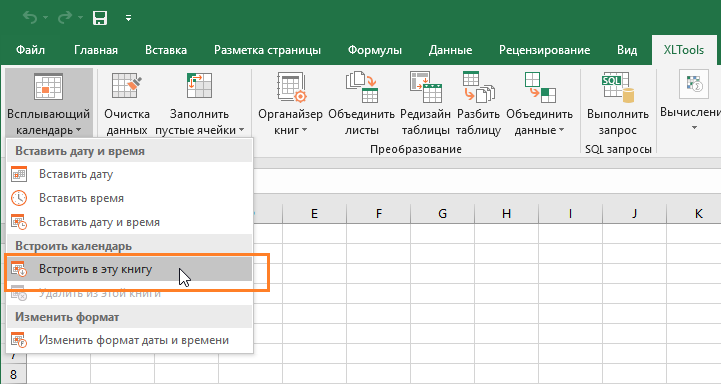Open the Undo history dropdown arrow
Screen dimensions: 721x384
46,18
